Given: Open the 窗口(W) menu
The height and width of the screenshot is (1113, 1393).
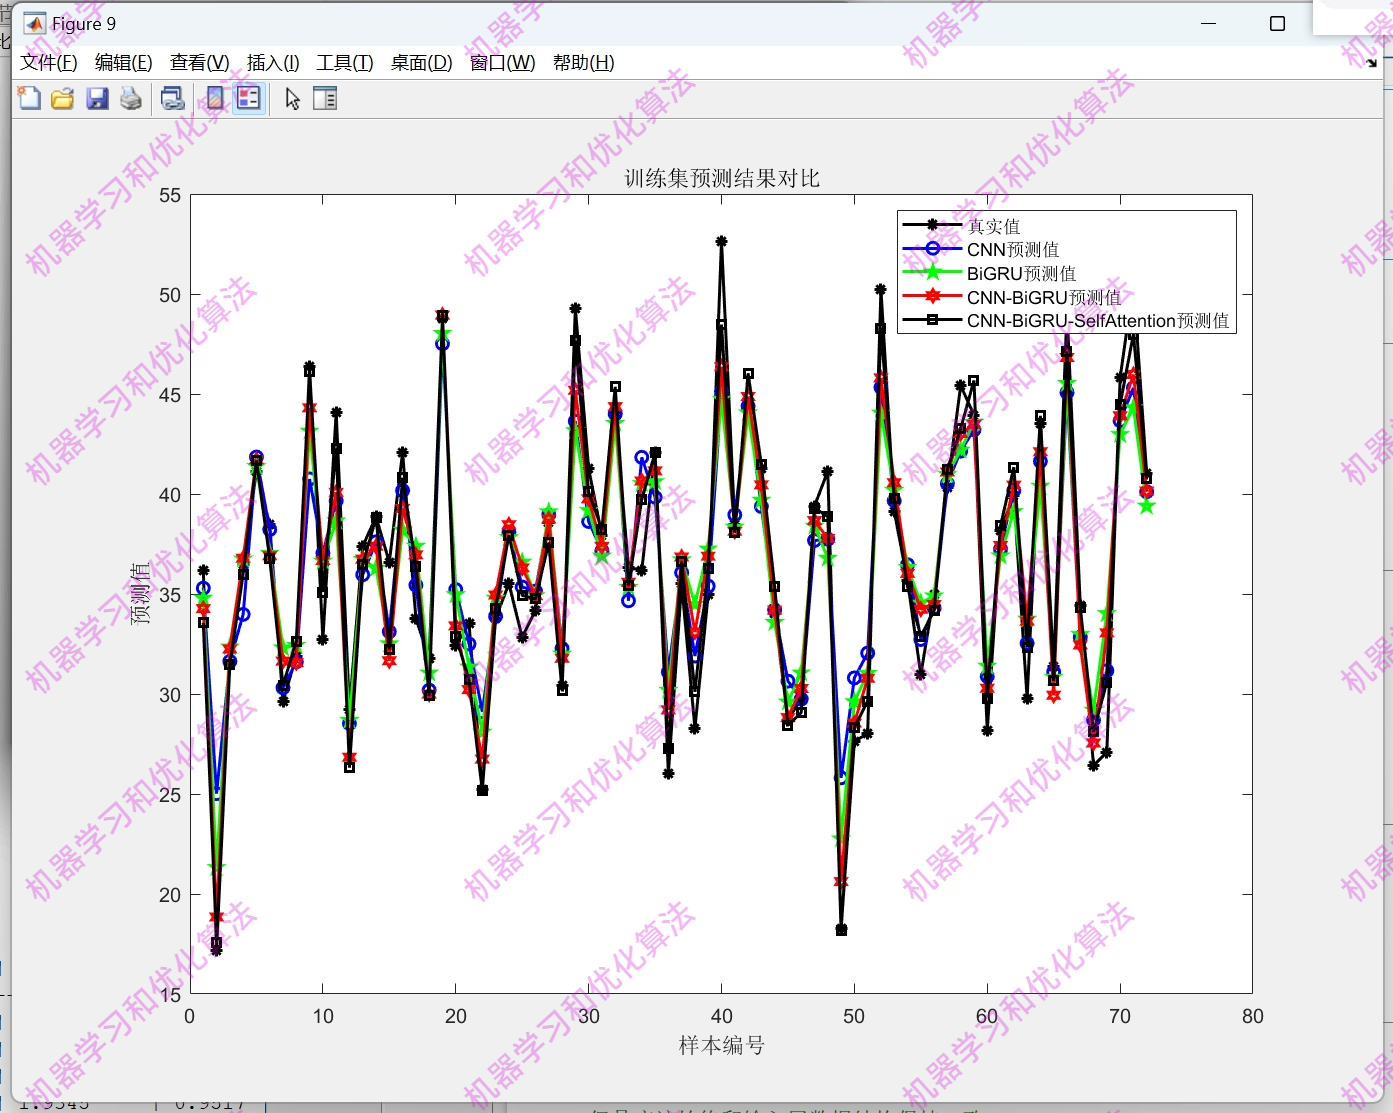Looking at the screenshot, I should 501,62.
